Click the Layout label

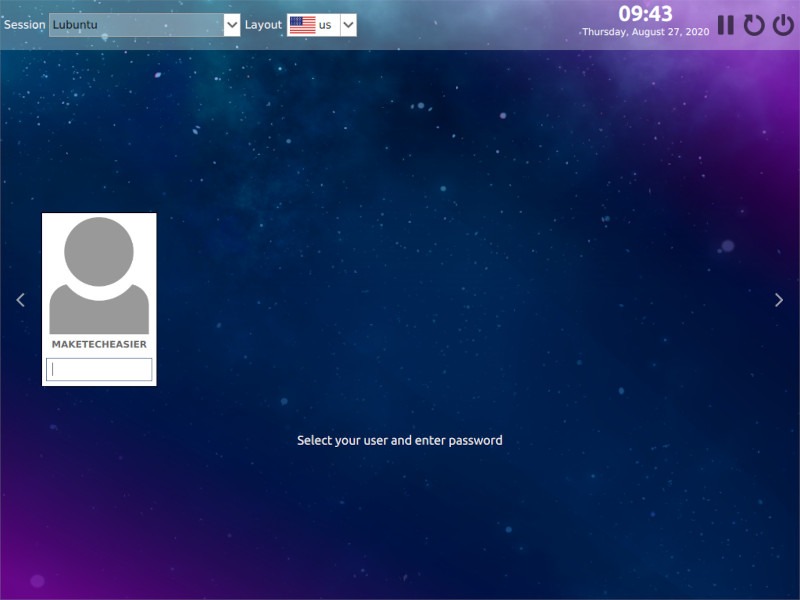[x=263, y=24]
